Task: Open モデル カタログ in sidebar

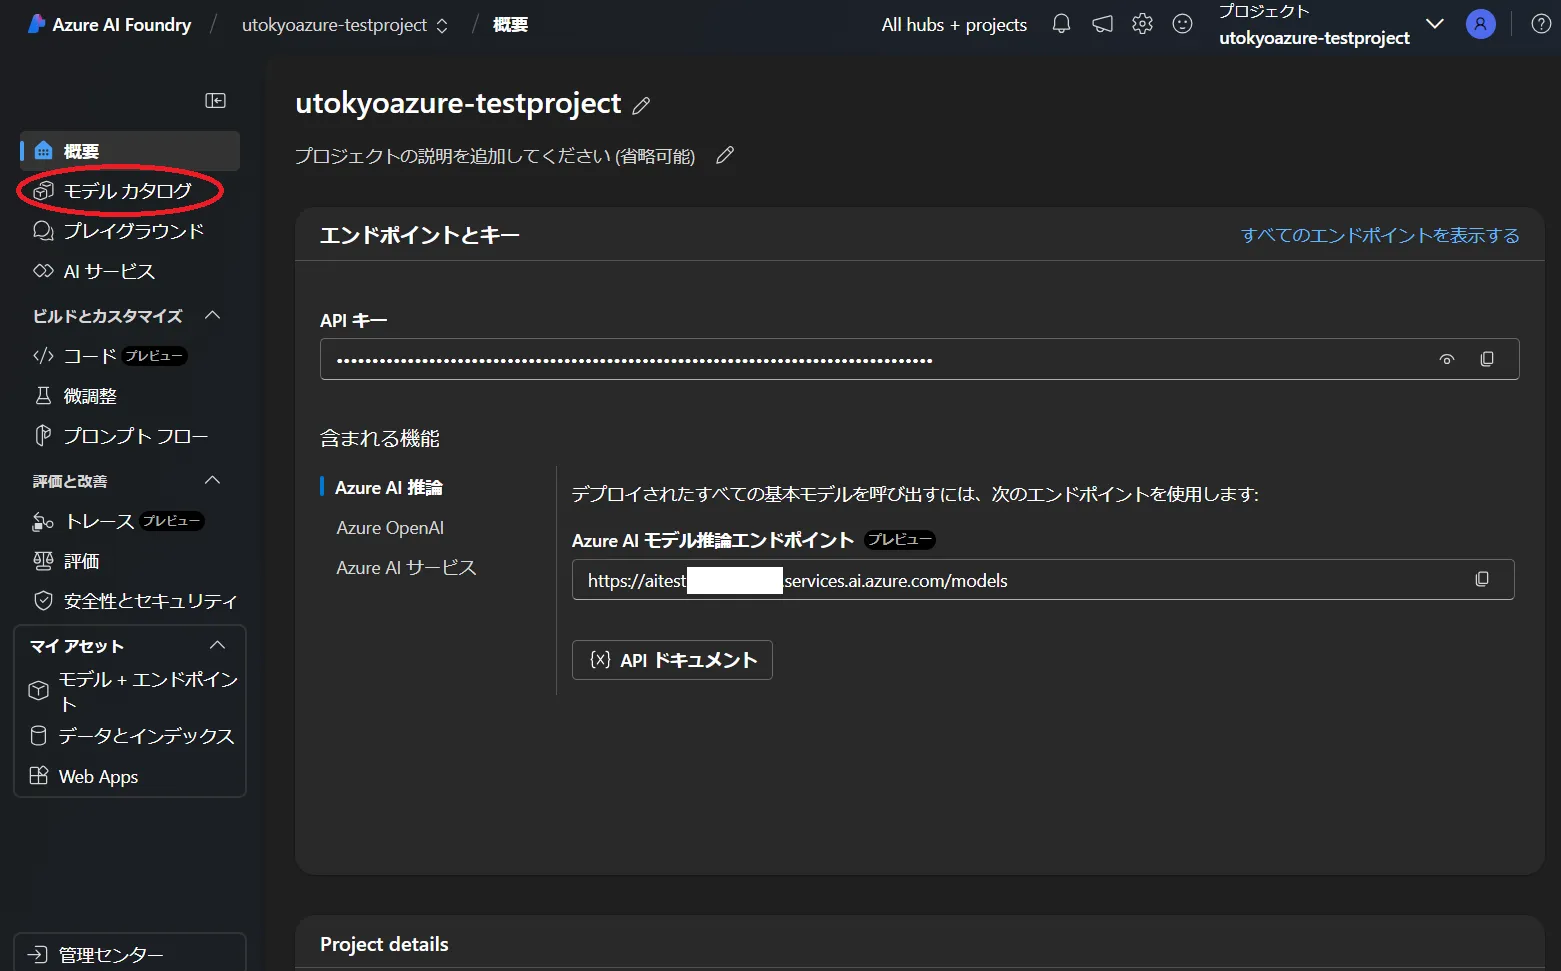Action: tap(127, 191)
